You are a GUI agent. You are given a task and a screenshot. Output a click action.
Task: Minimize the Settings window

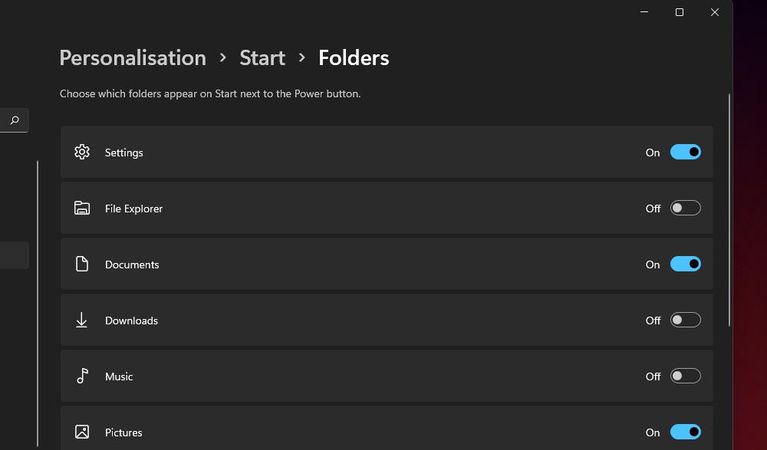[x=644, y=12]
